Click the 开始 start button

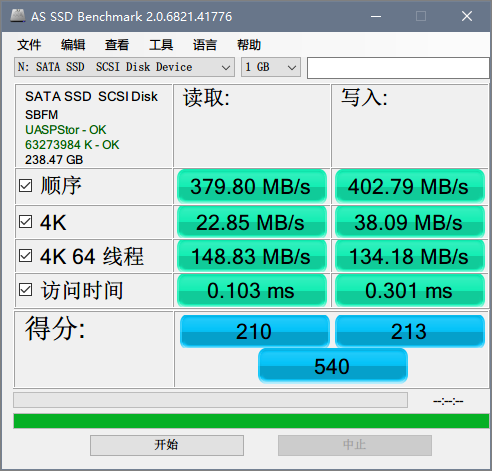(167, 445)
